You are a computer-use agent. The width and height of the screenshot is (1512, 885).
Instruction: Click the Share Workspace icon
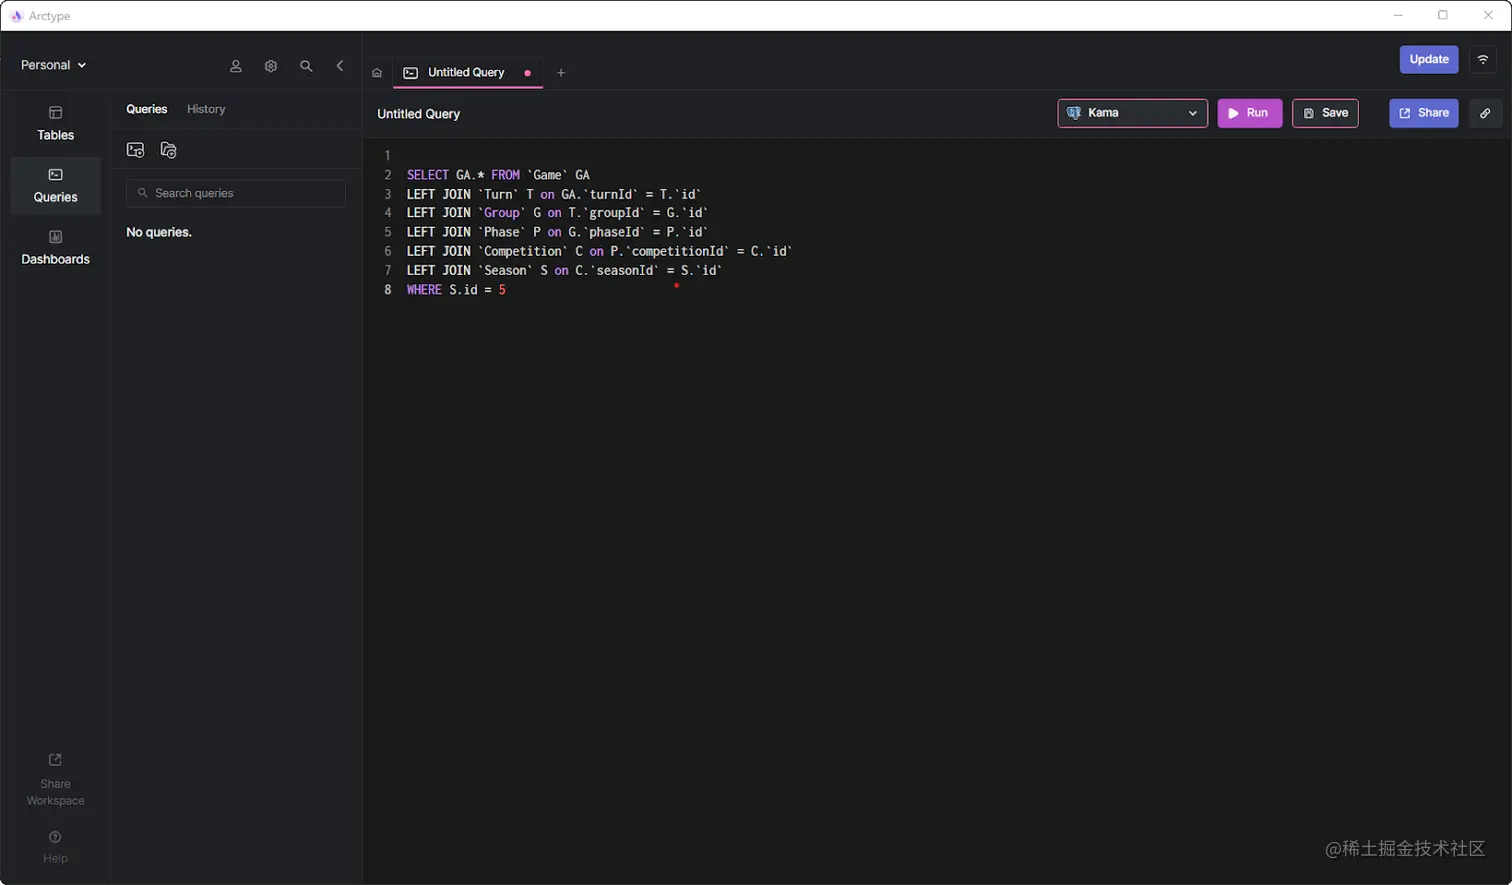55,760
